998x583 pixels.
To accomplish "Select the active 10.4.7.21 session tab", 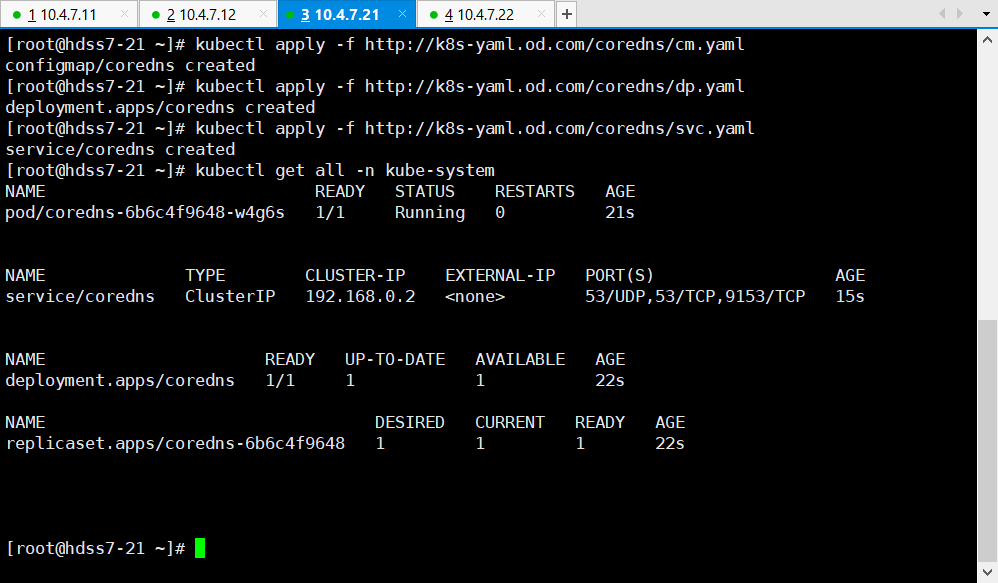I will [x=343, y=14].
